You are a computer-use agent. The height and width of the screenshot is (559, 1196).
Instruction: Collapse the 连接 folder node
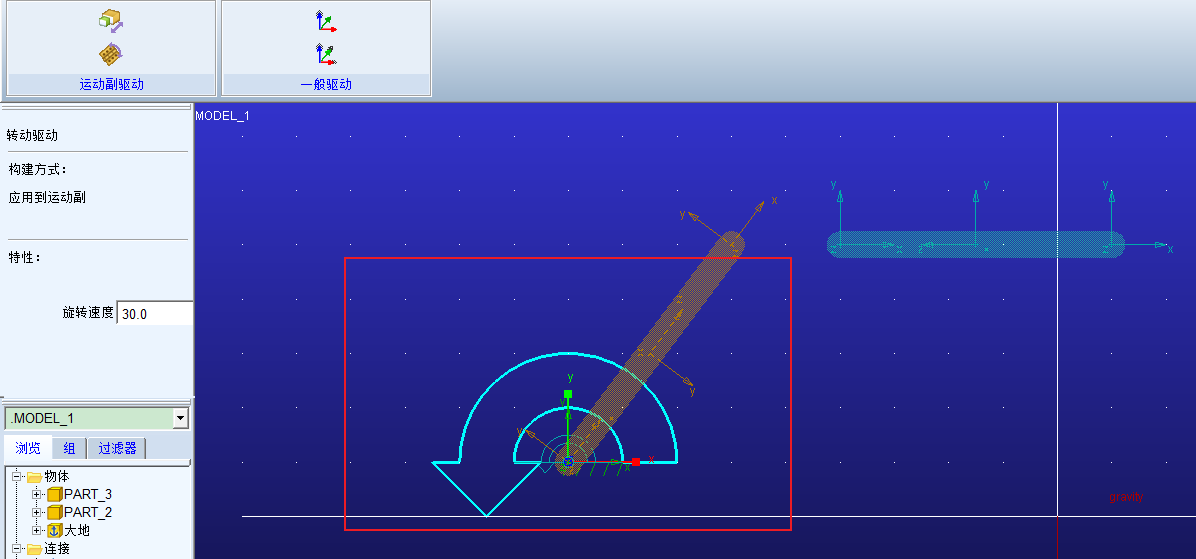[16, 548]
